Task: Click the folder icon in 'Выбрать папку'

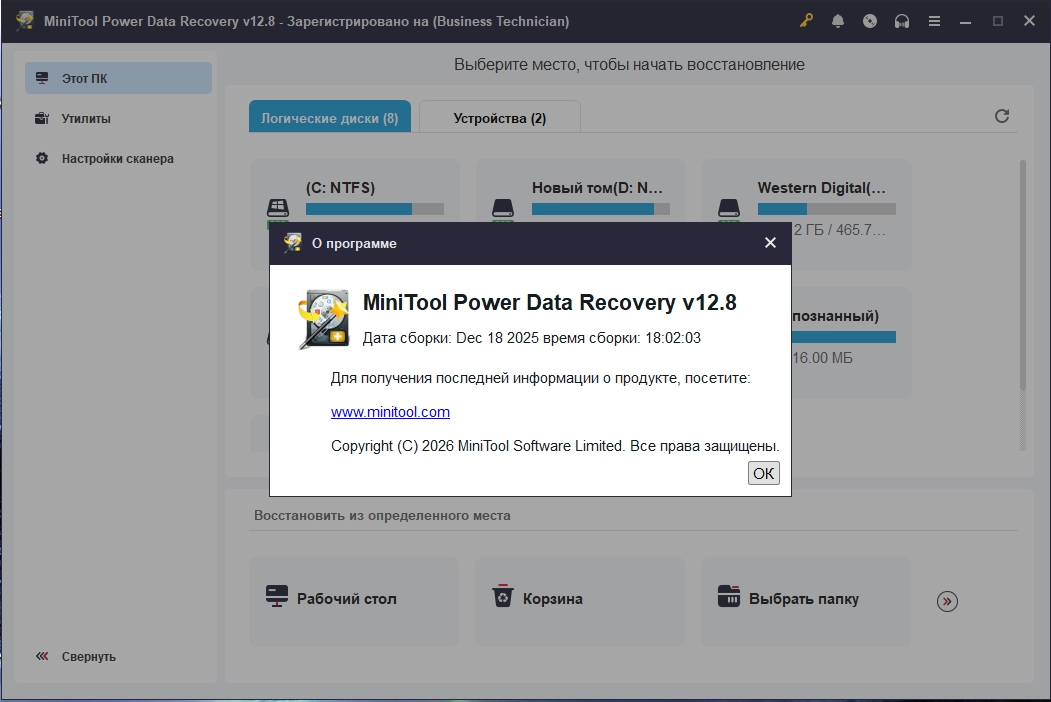Action: coord(729,596)
